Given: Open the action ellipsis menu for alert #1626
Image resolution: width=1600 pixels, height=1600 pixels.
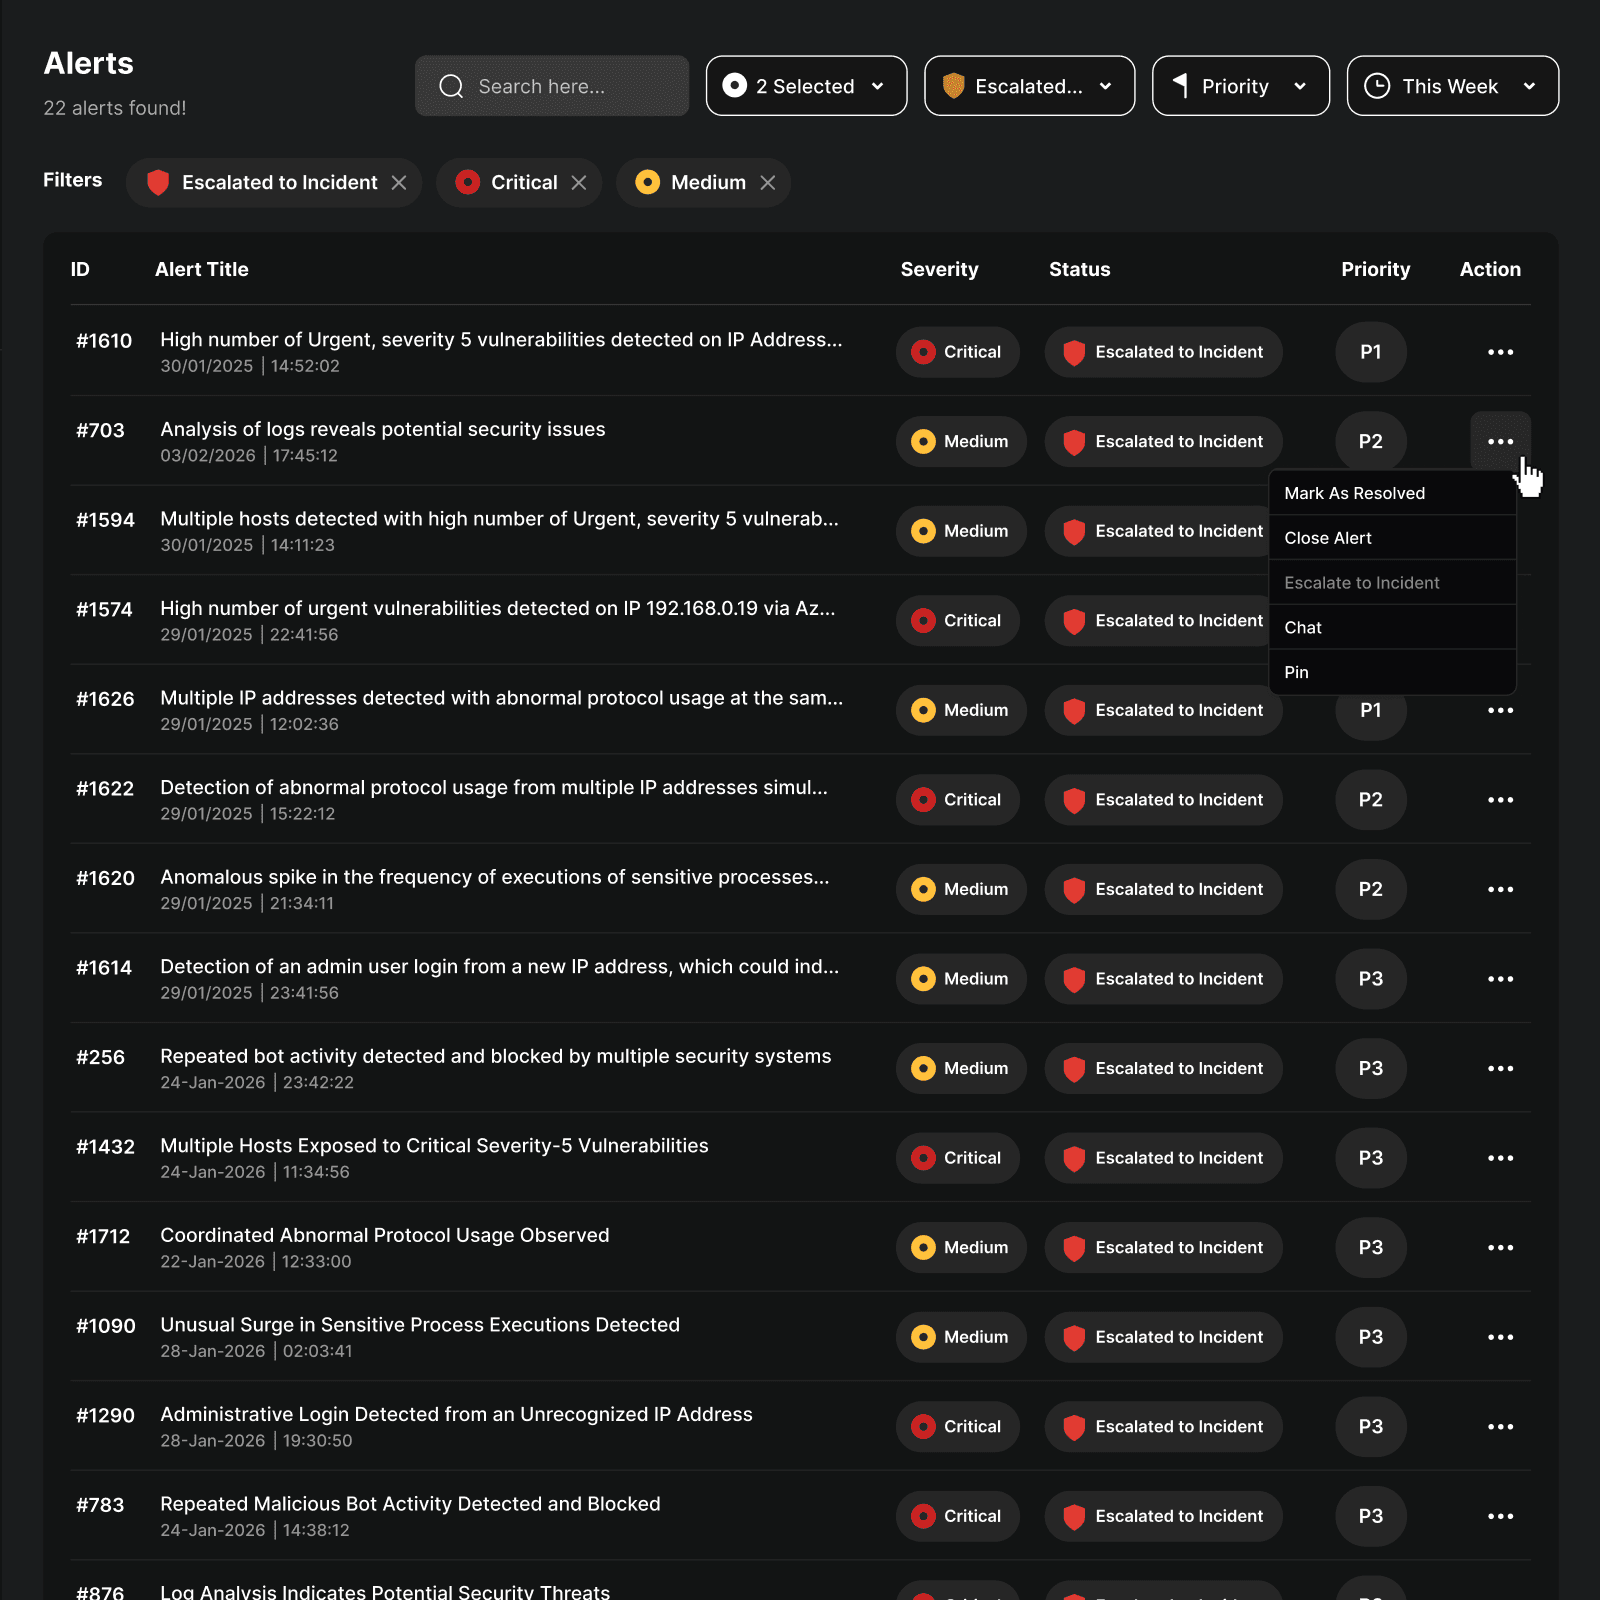Looking at the screenshot, I should [1500, 710].
